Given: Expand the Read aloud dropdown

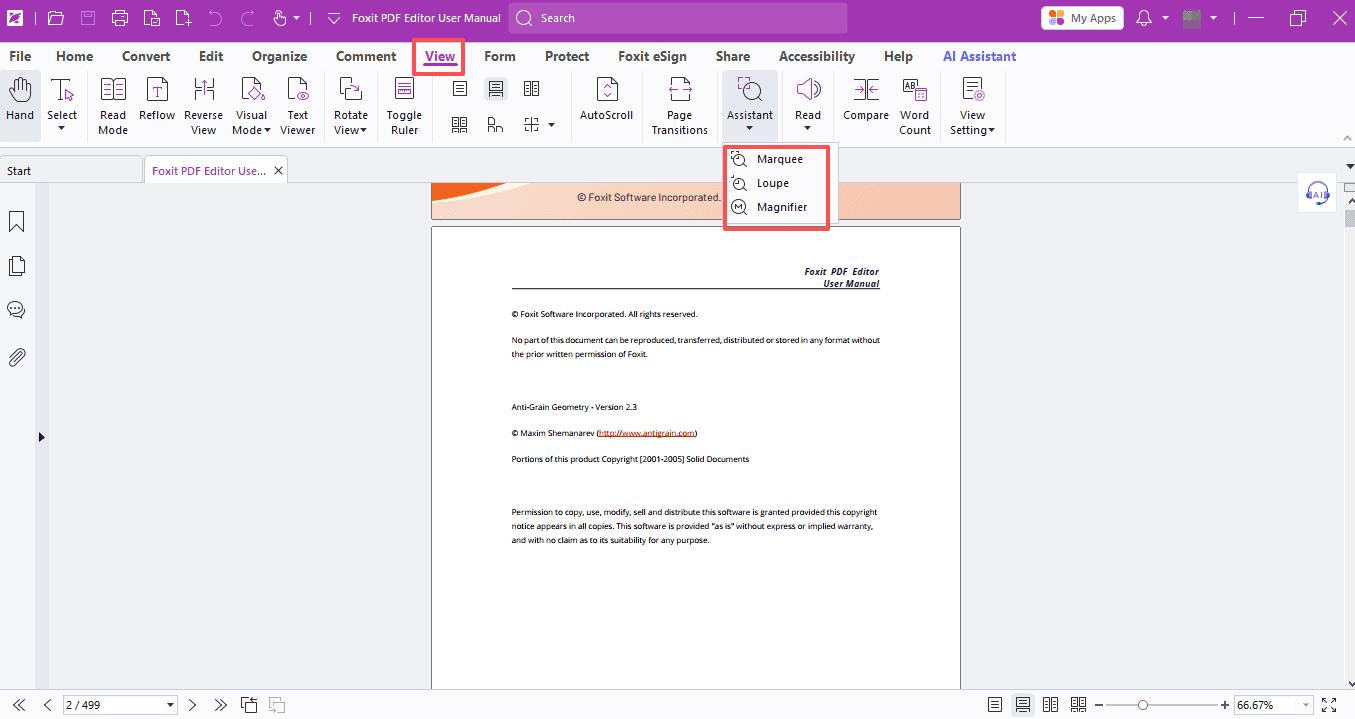Looking at the screenshot, I should [808, 129].
